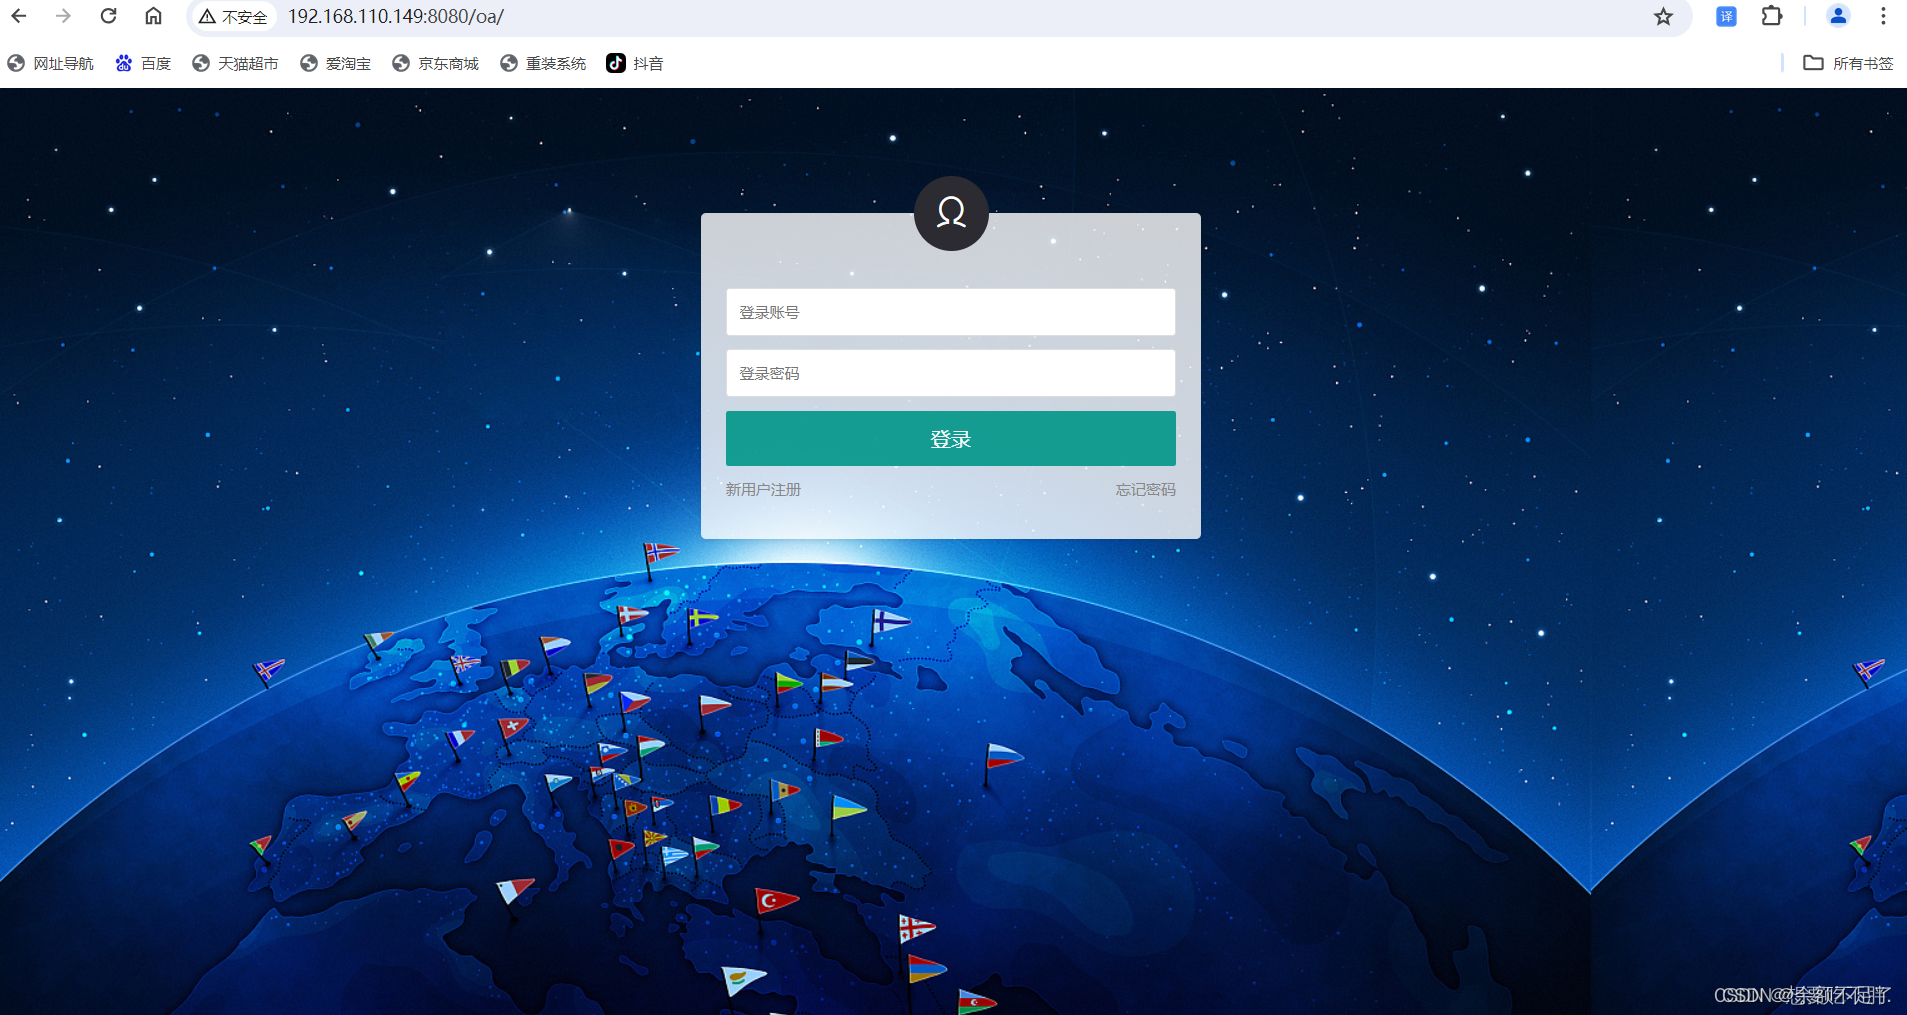Click the user avatar icon above login form
The height and width of the screenshot is (1015, 1907).
coord(951,213)
